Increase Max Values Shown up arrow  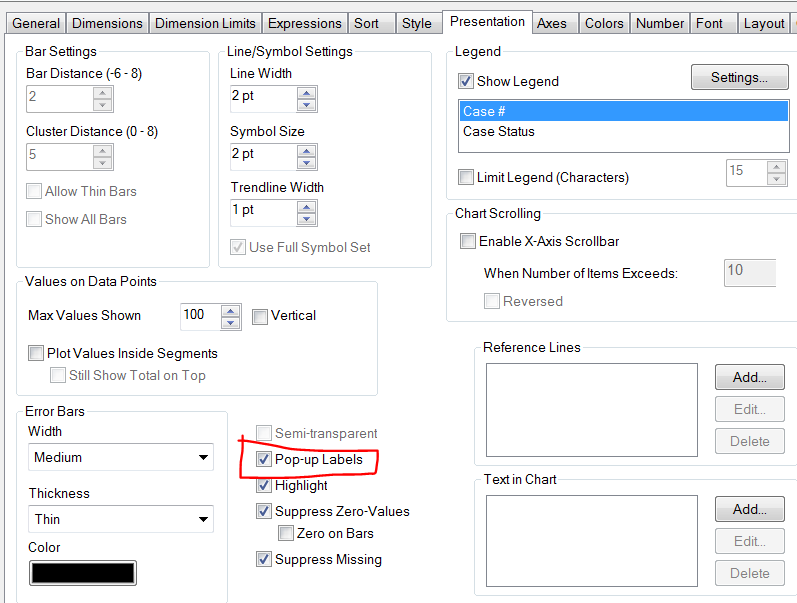coord(231,311)
